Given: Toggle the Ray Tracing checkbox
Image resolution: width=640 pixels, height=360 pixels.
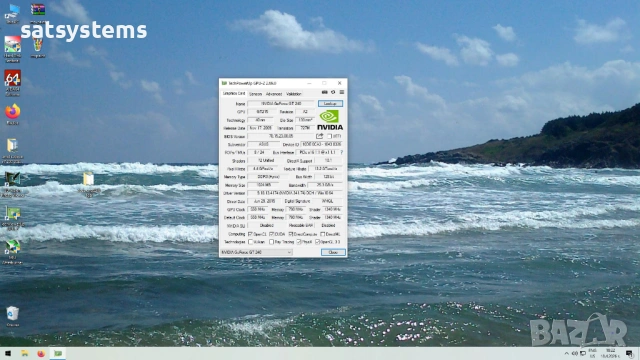Looking at the screenshot, I should [271, 242].
